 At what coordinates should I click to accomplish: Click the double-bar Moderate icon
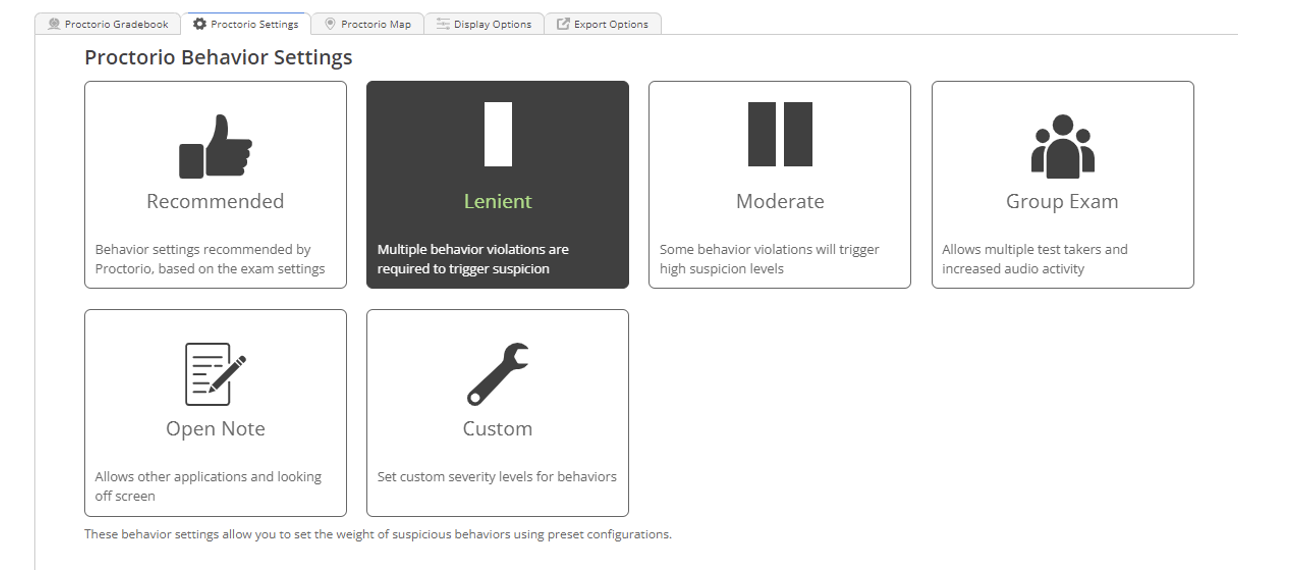(780, 134)
